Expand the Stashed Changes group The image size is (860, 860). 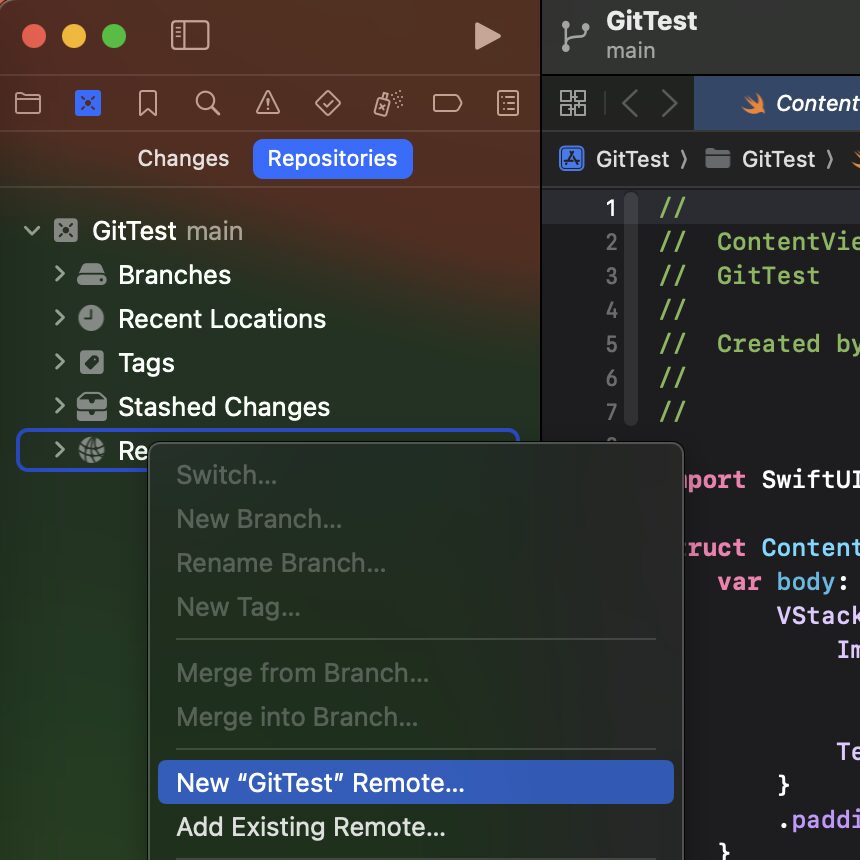[60, 405]
